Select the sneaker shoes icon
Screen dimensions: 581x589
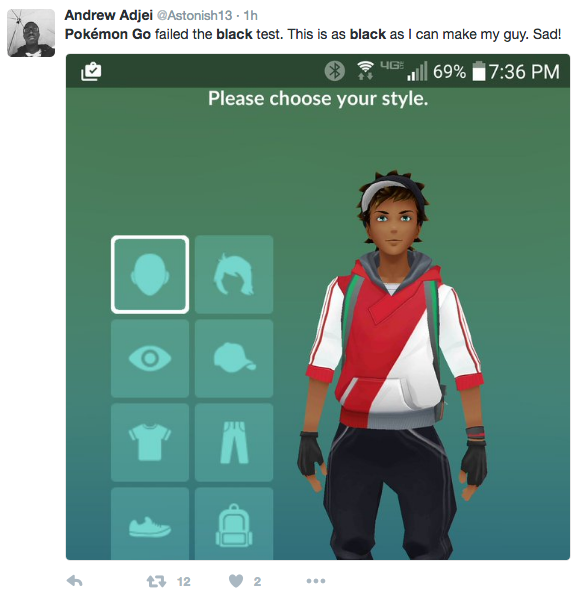(x=150, y=524)
